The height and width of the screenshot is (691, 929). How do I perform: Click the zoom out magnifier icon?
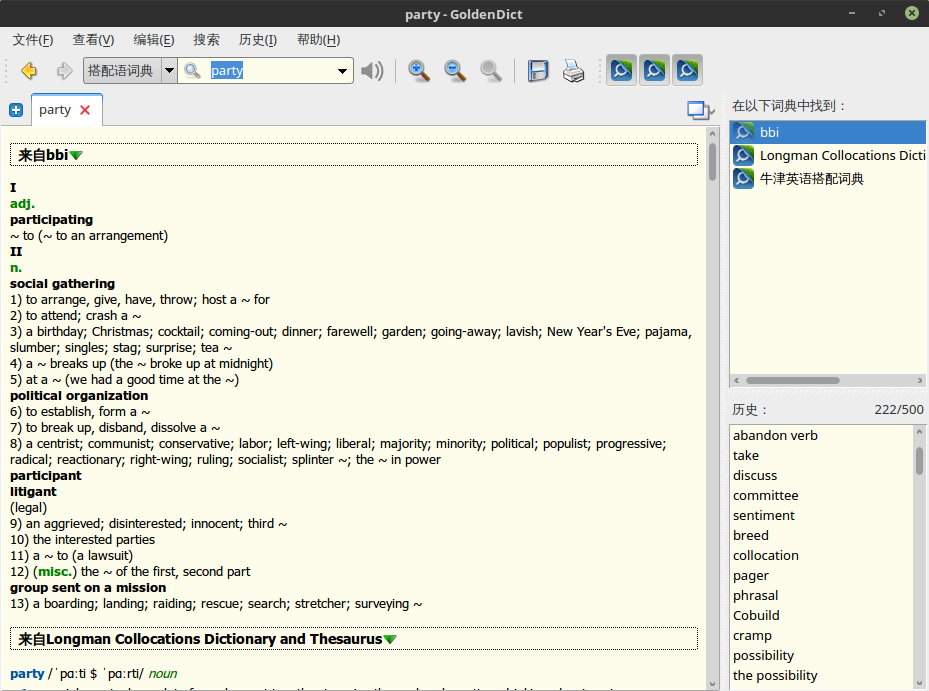[455, 71]
